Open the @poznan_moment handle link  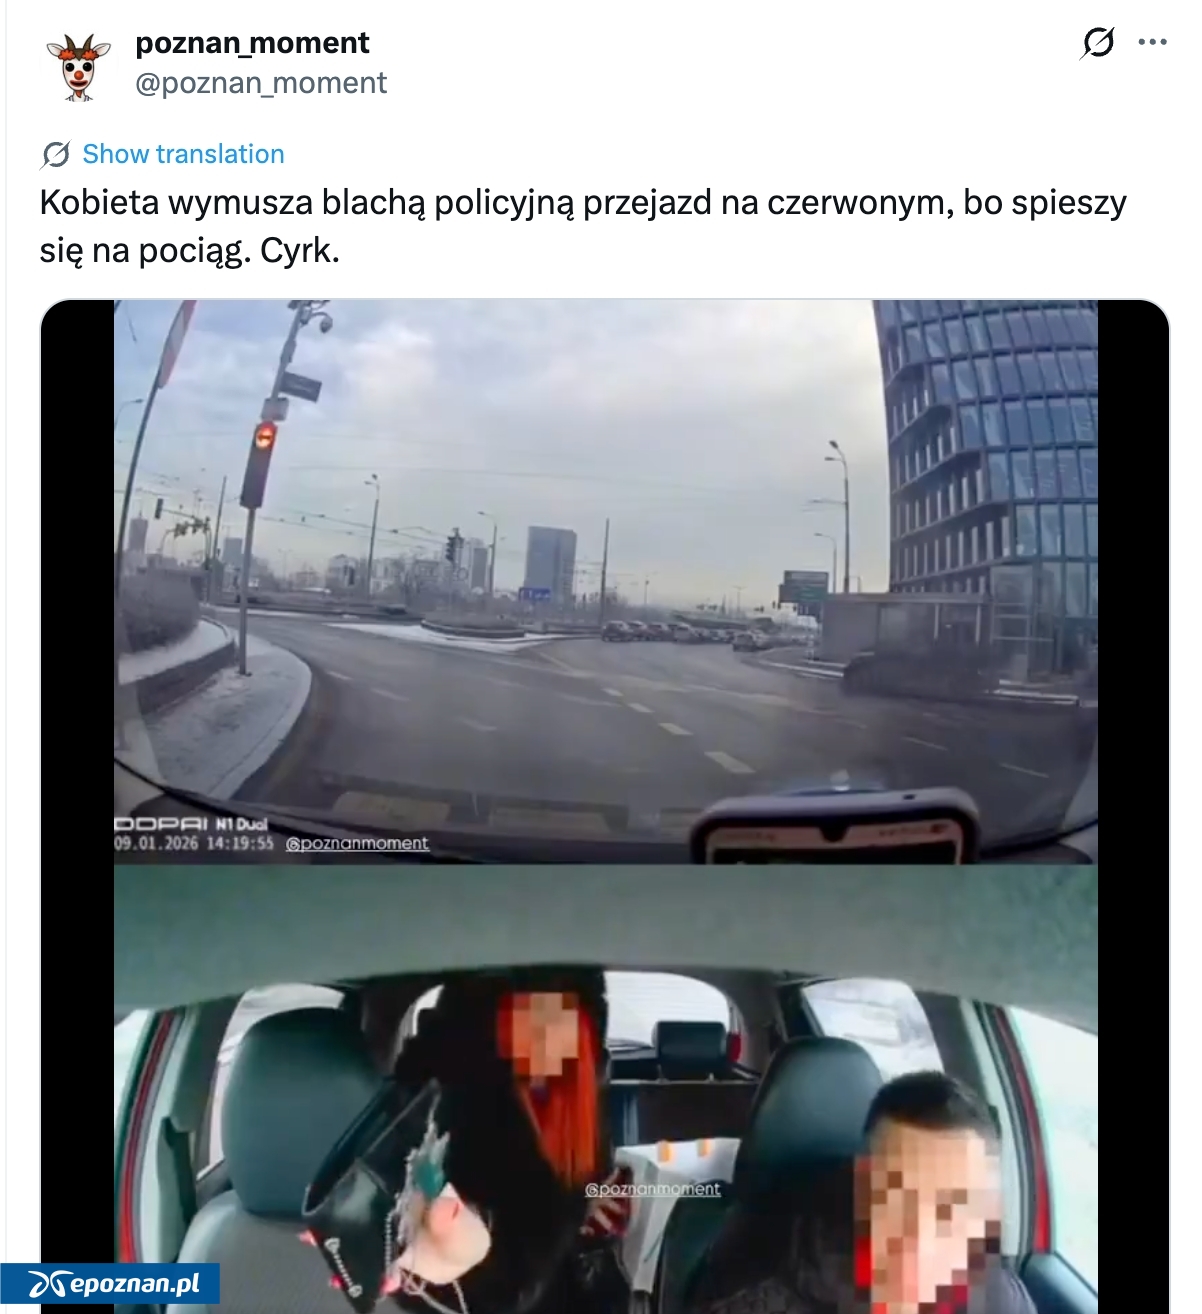pos(261,83)
